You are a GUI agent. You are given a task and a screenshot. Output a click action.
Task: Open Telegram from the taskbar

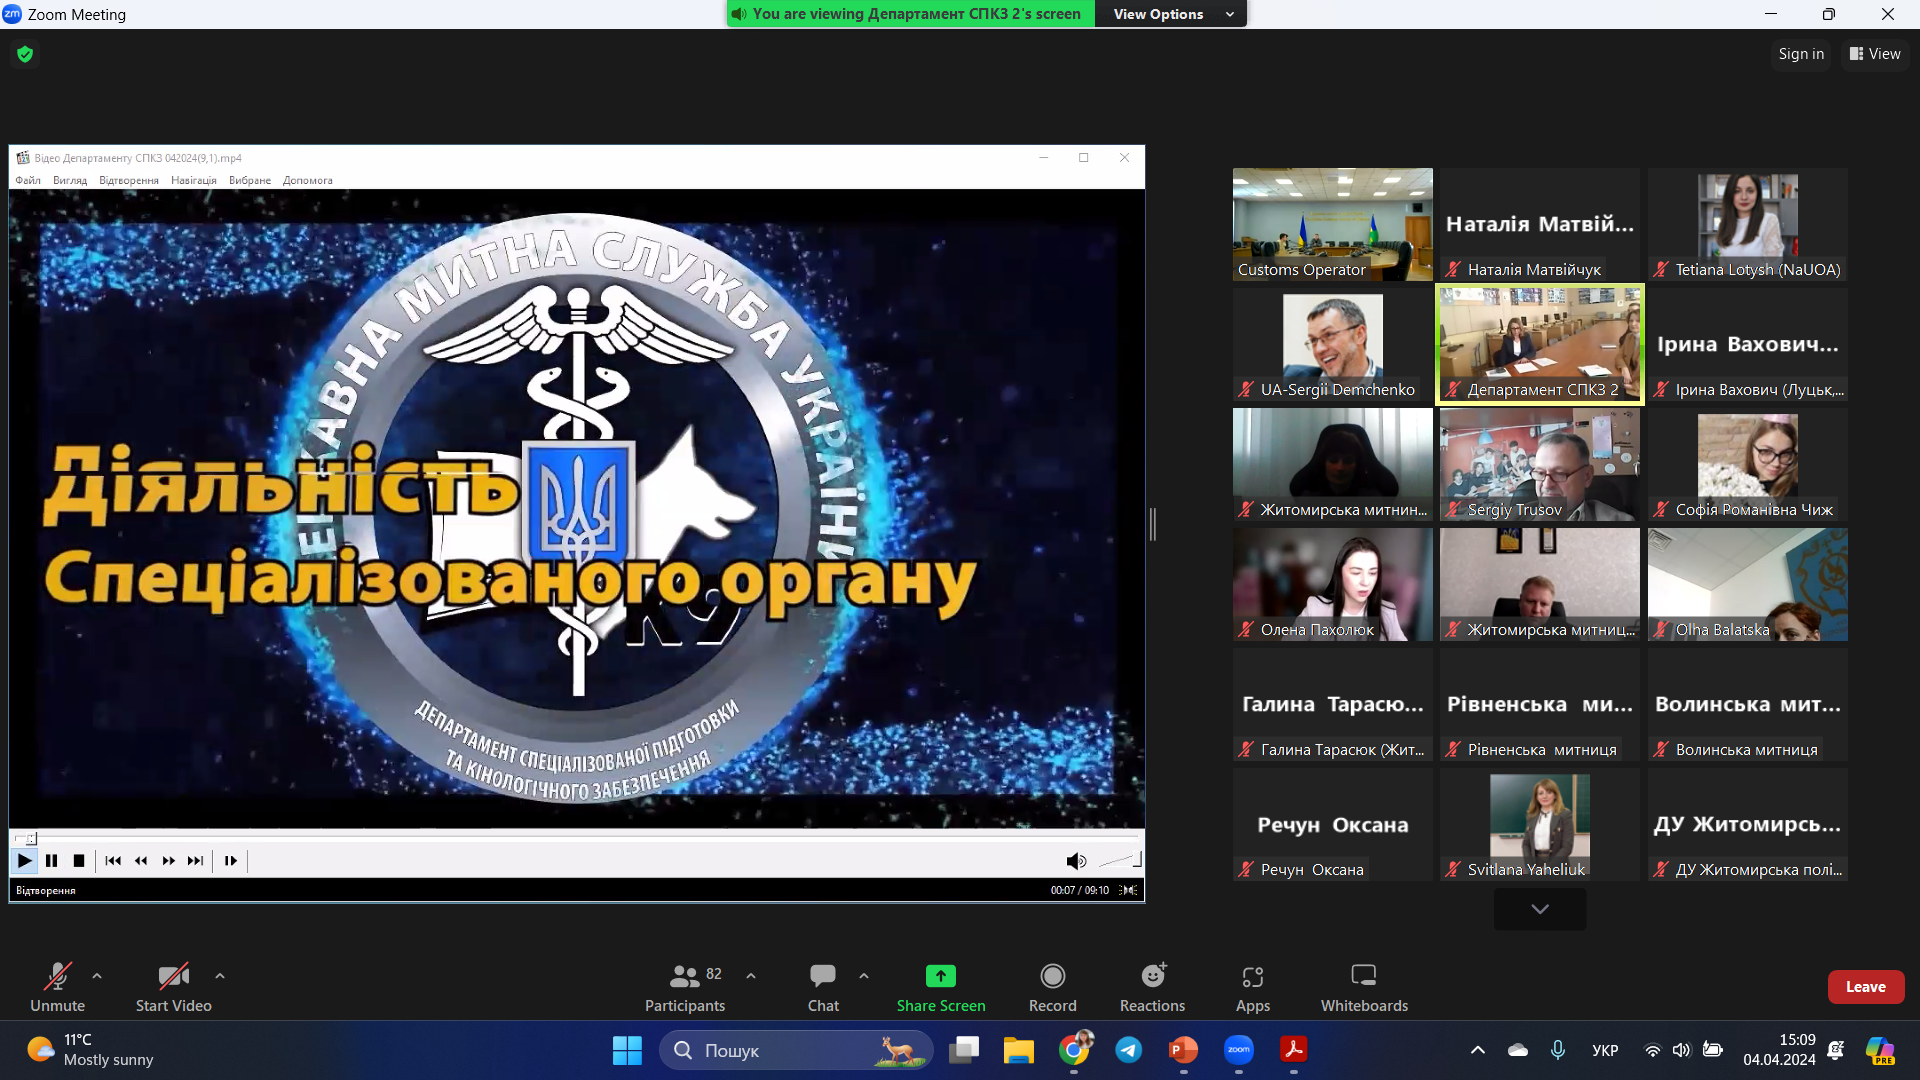coord(1129,1050)
